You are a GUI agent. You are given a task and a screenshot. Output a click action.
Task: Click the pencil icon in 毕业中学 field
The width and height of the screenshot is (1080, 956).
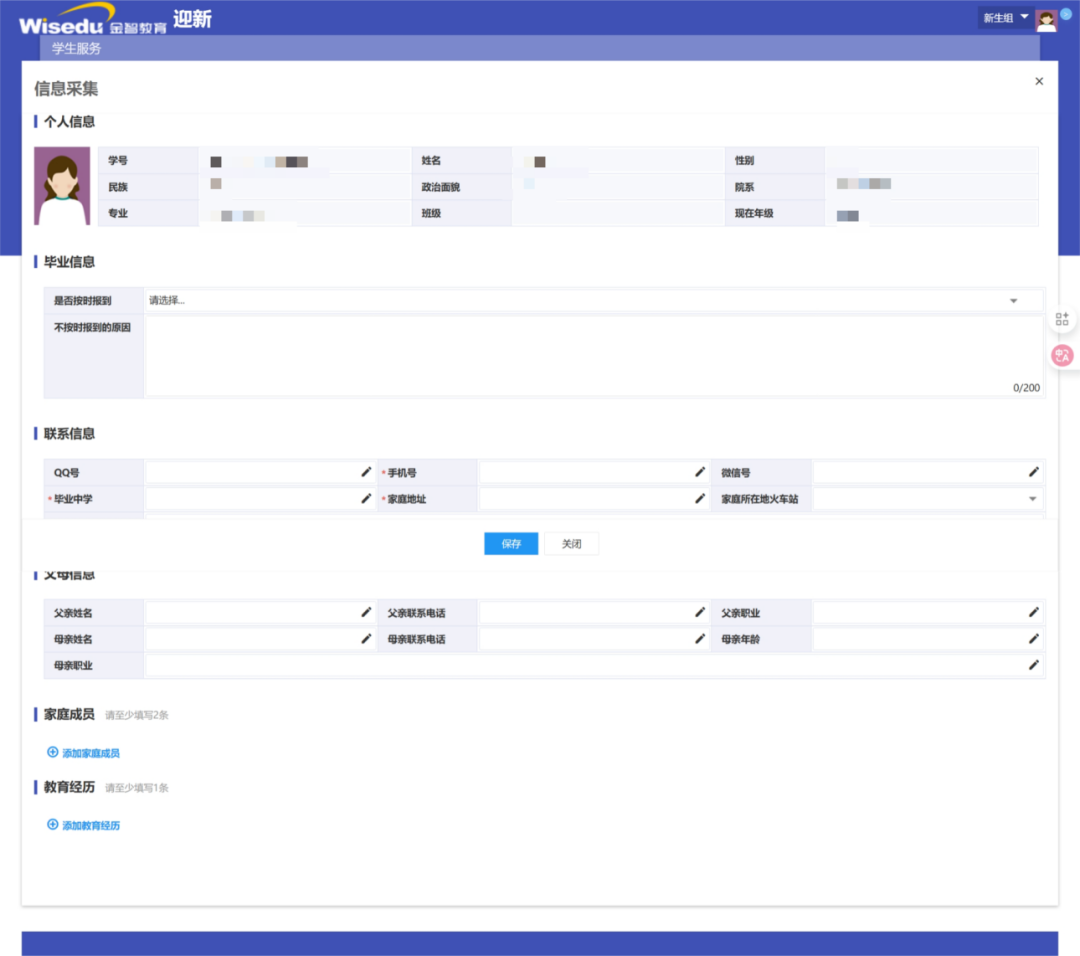tap(366, 498)
